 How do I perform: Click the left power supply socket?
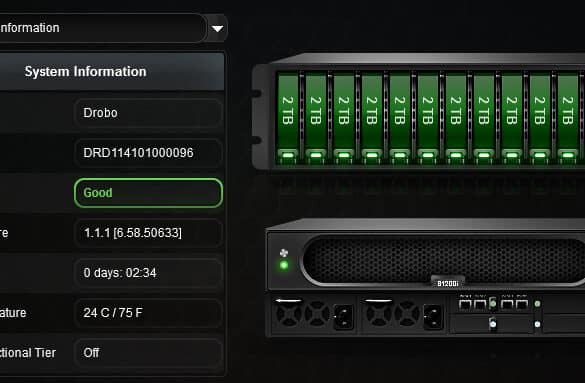pyautogui.click(x=343, y=317)
